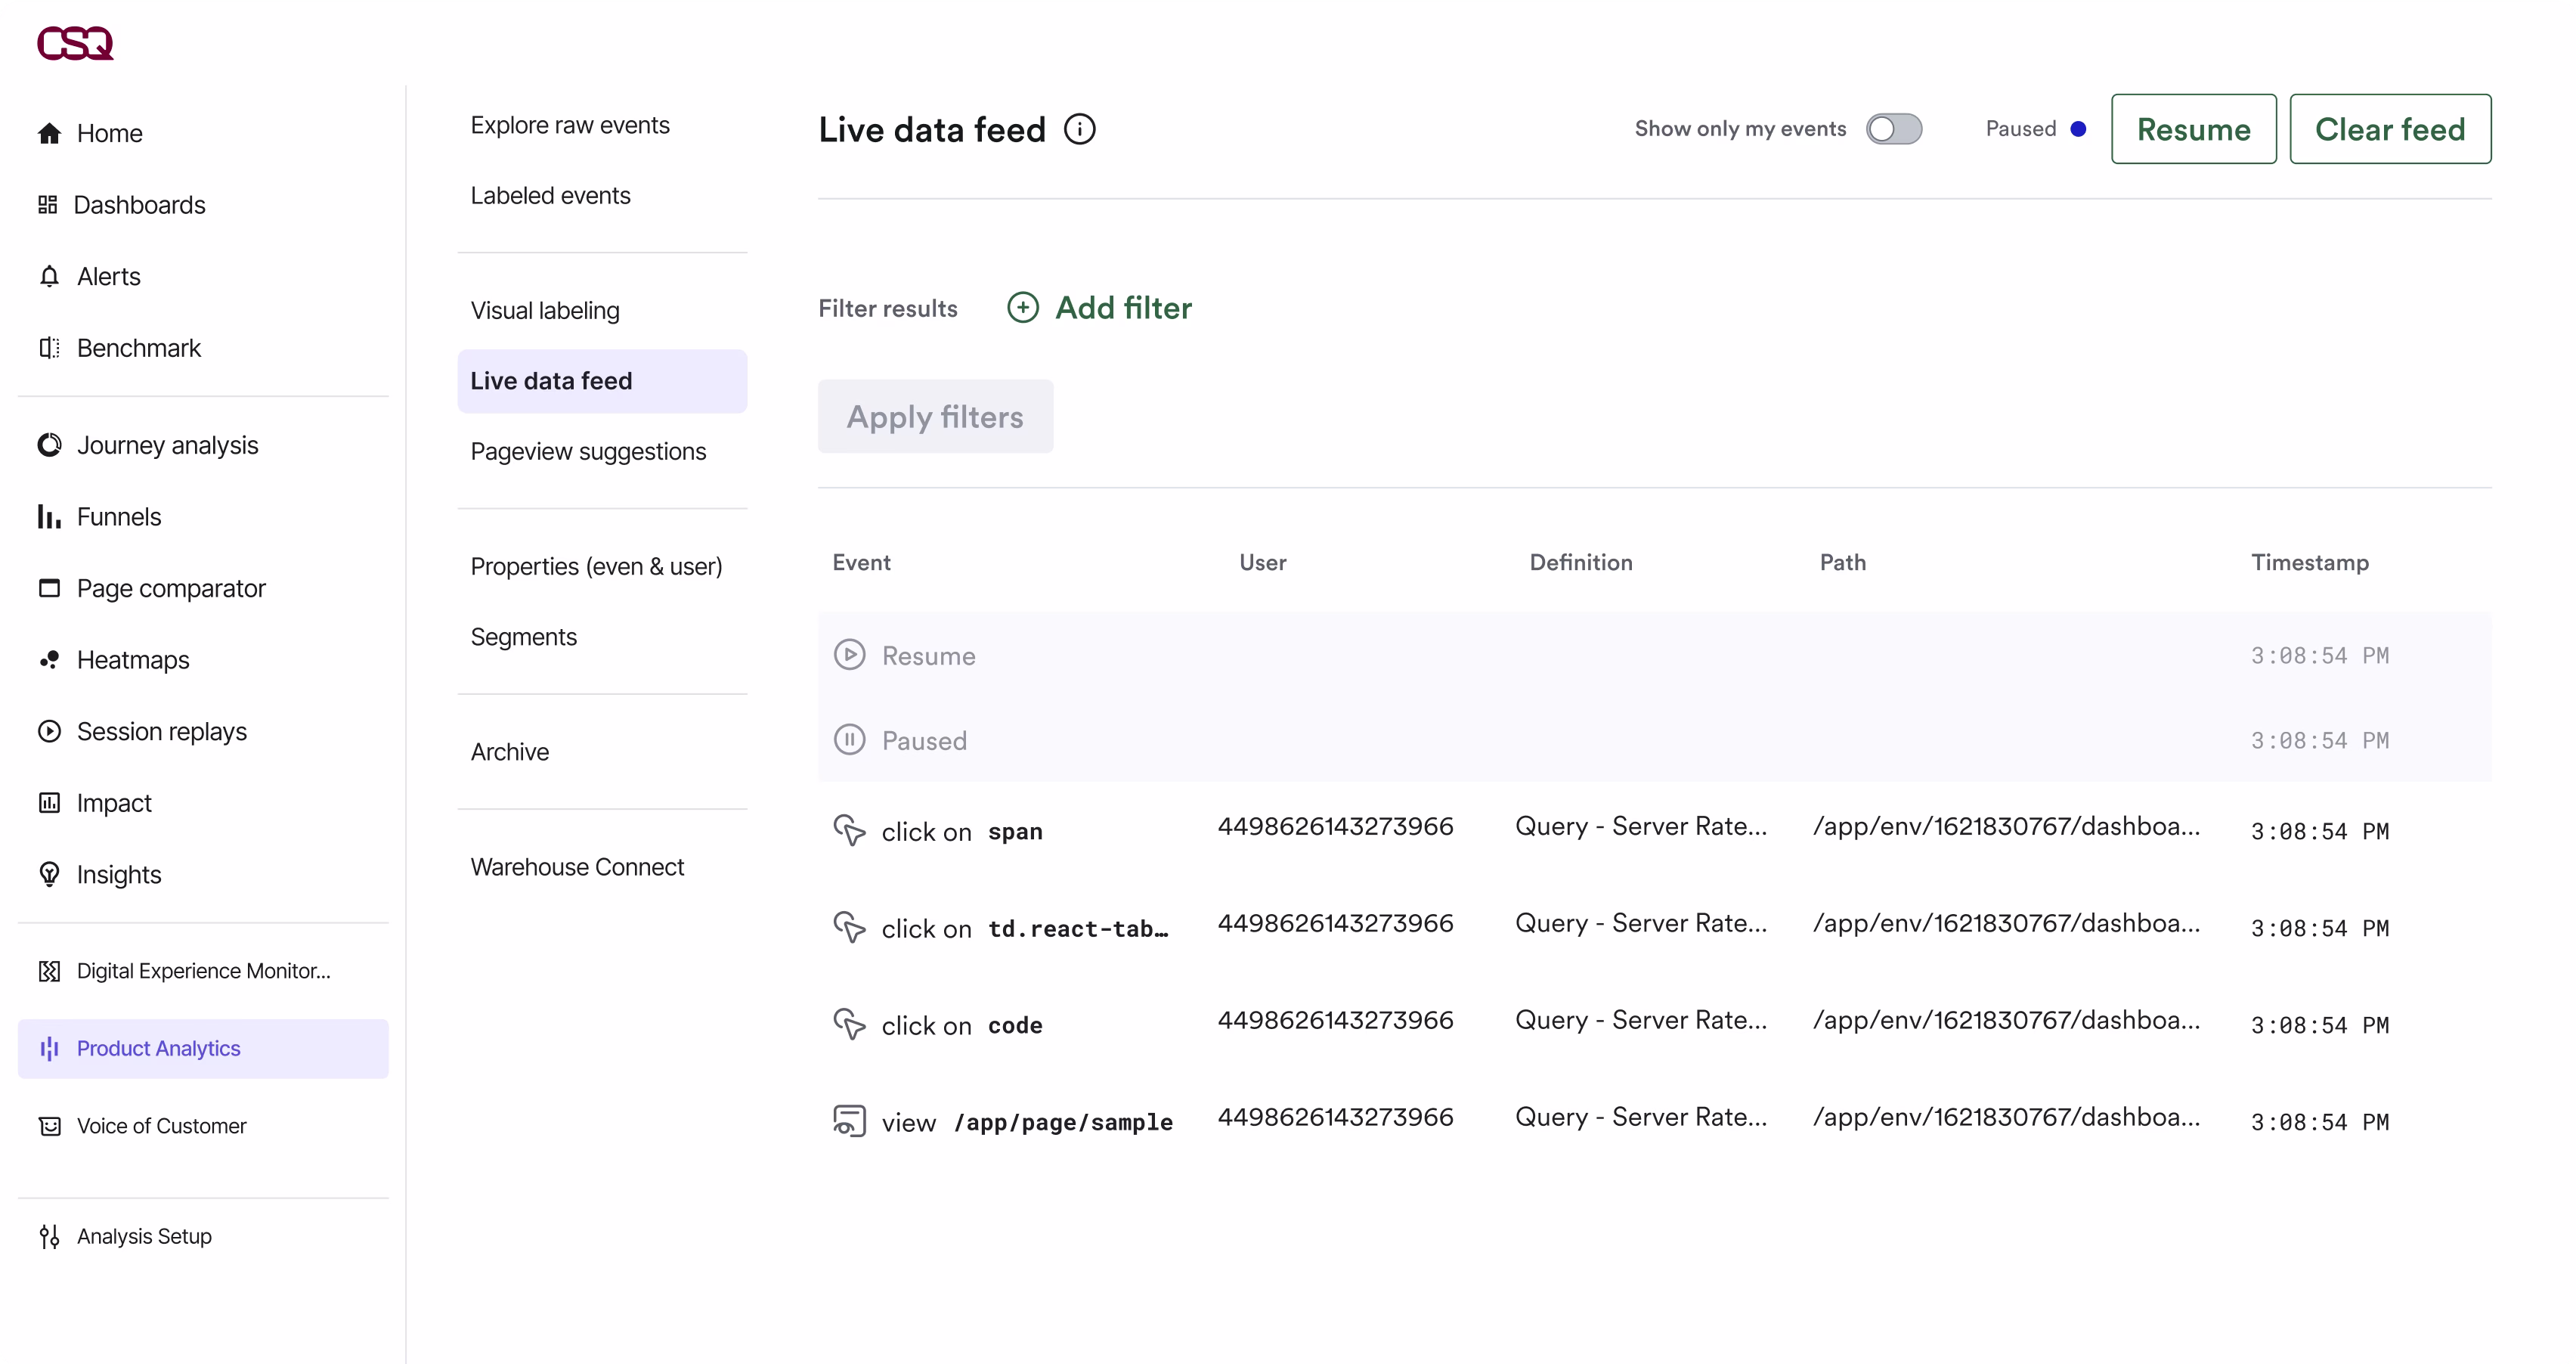Click the Apply filters button
The image size is (2576, 1364).
[936, 416]
